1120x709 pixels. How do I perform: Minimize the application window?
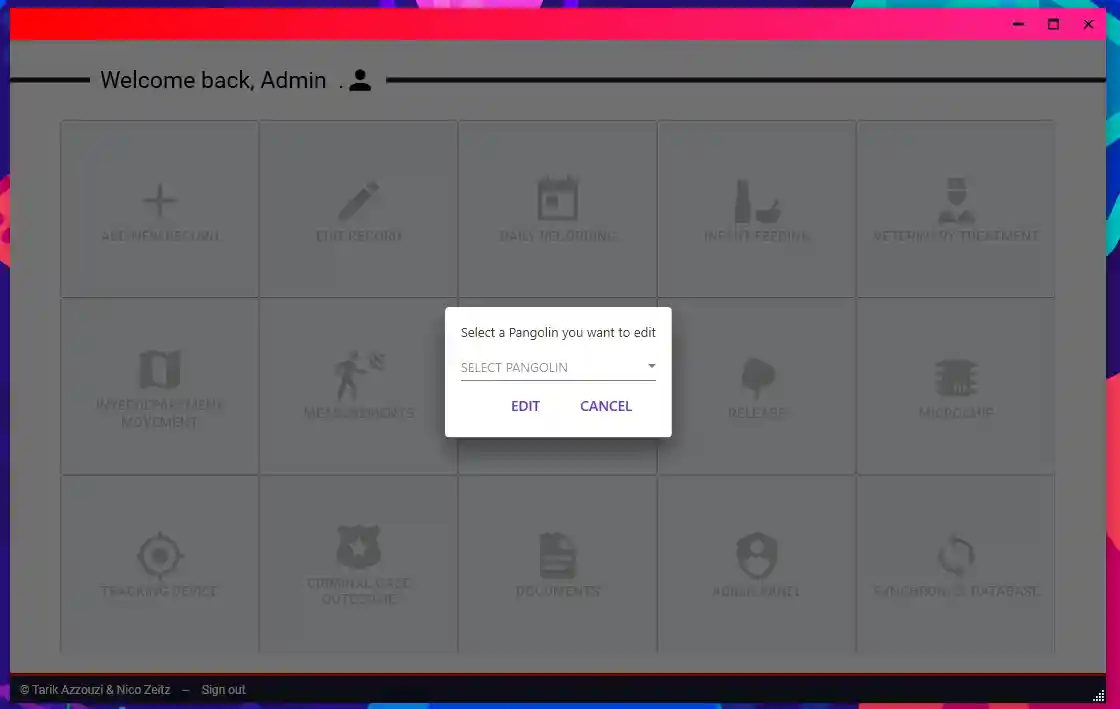(x=1019, y=24)
